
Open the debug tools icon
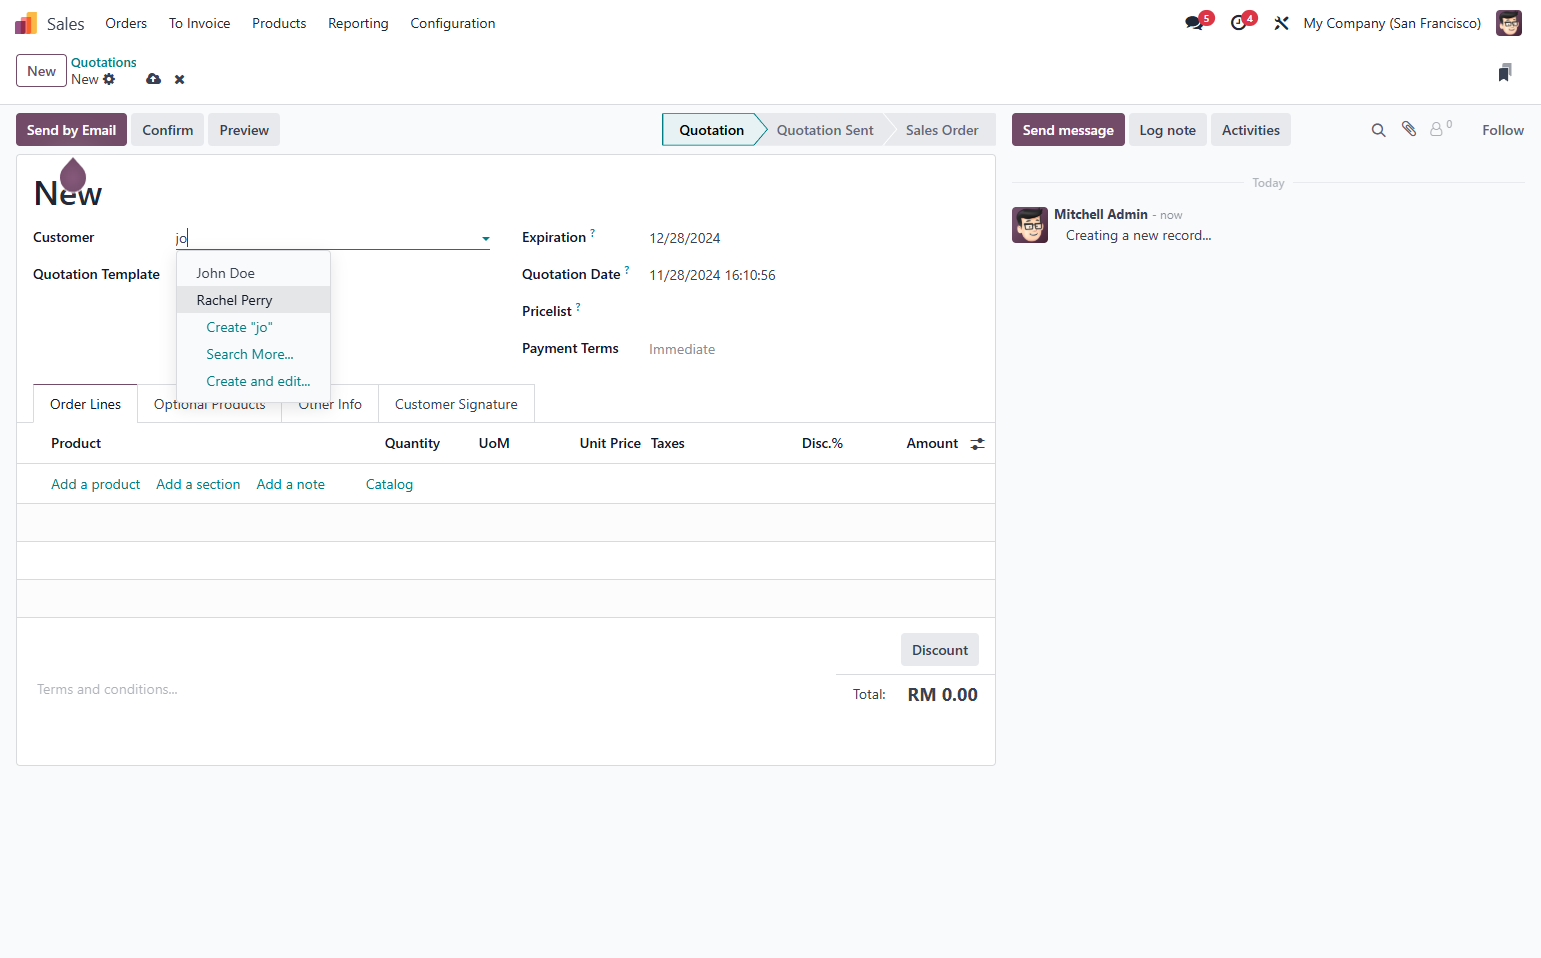pyautogui.click(x=1281, y=23)
